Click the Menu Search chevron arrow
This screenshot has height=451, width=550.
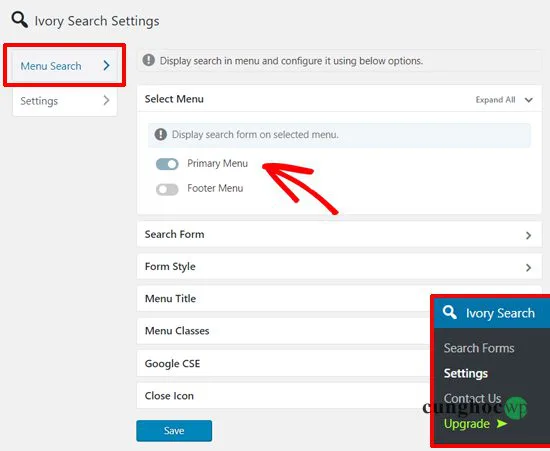(107, 65)
